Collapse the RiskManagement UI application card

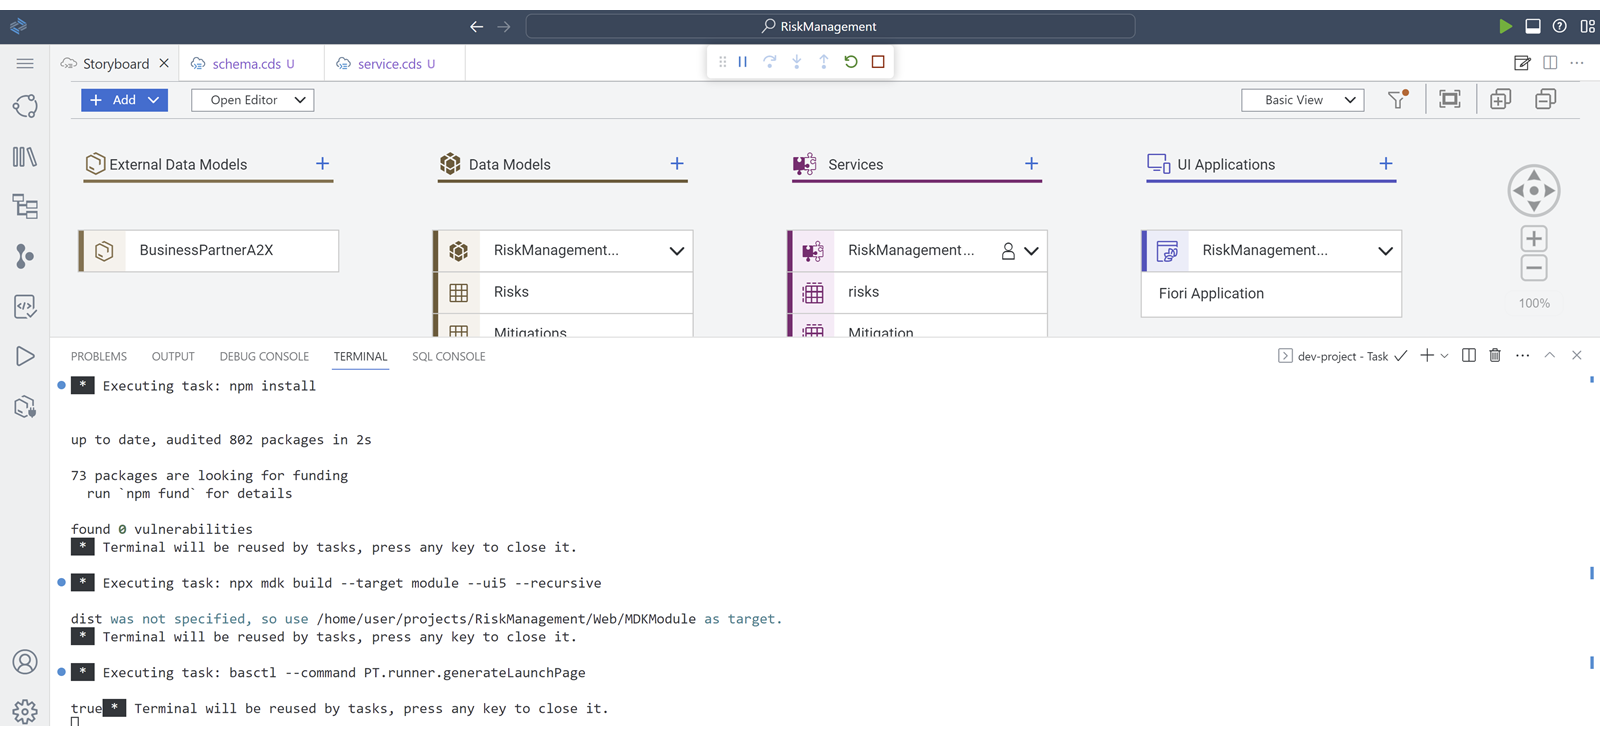coord(1385,251)
